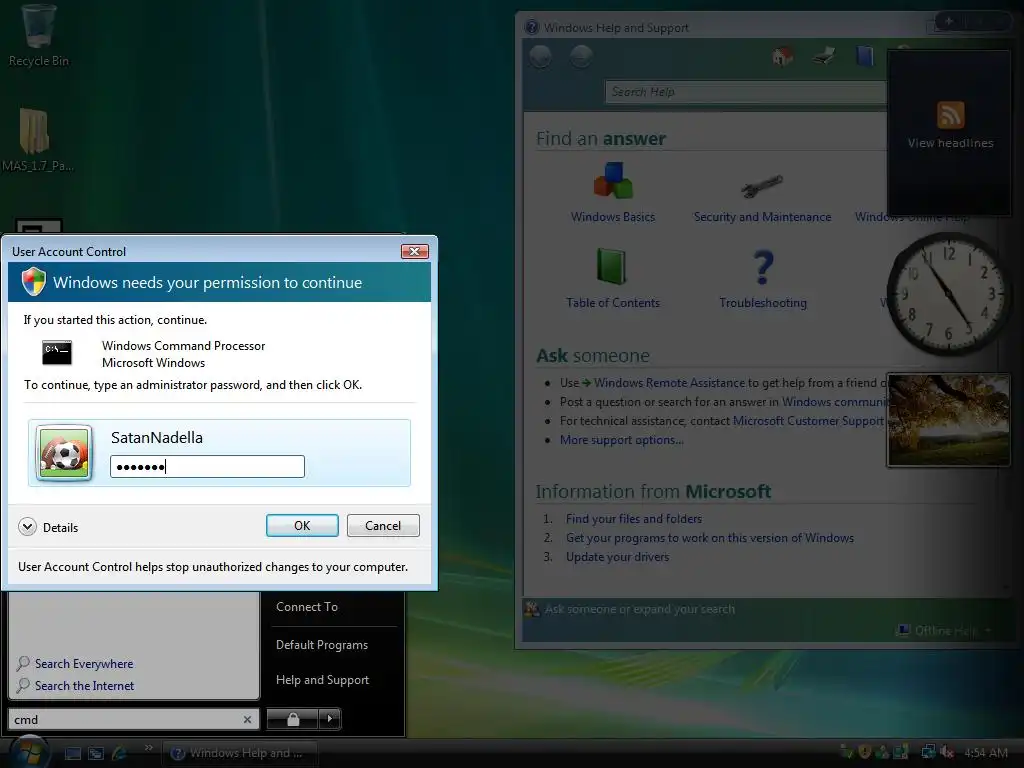
Task: Open the Recycle Bin on the desktop
Action: pos(39,36)
